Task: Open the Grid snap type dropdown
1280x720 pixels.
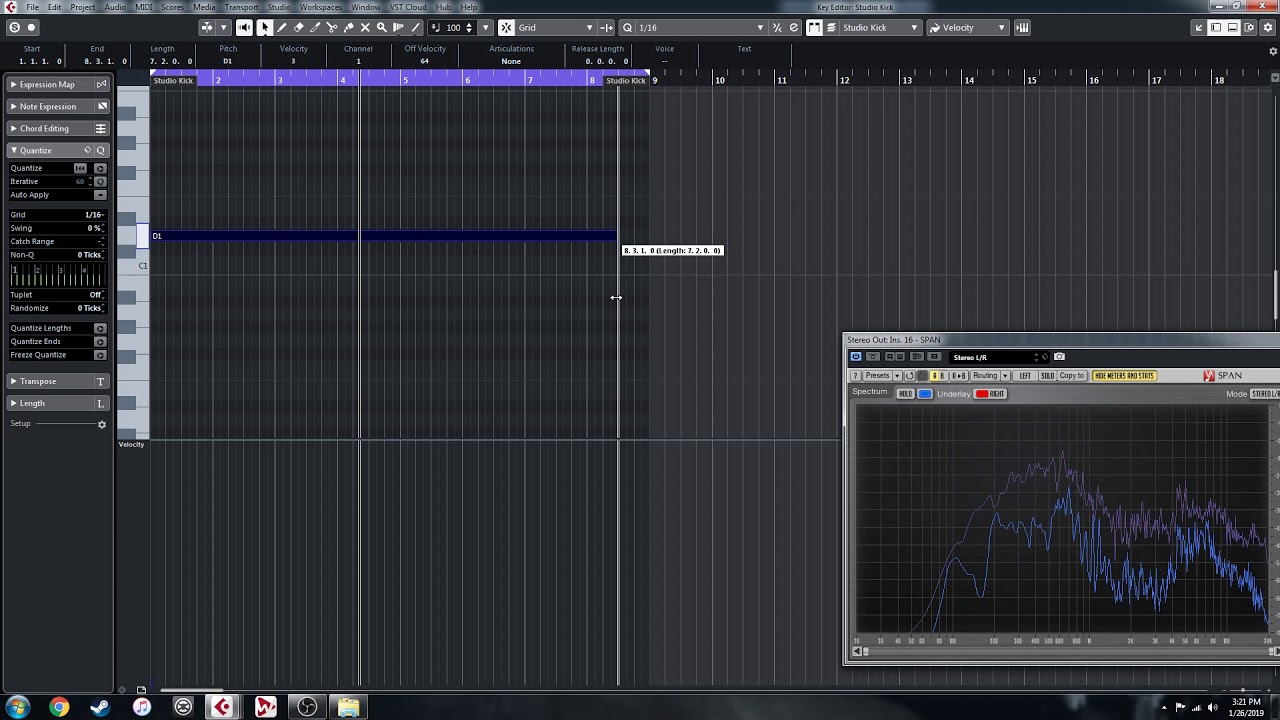Action: 557,28
